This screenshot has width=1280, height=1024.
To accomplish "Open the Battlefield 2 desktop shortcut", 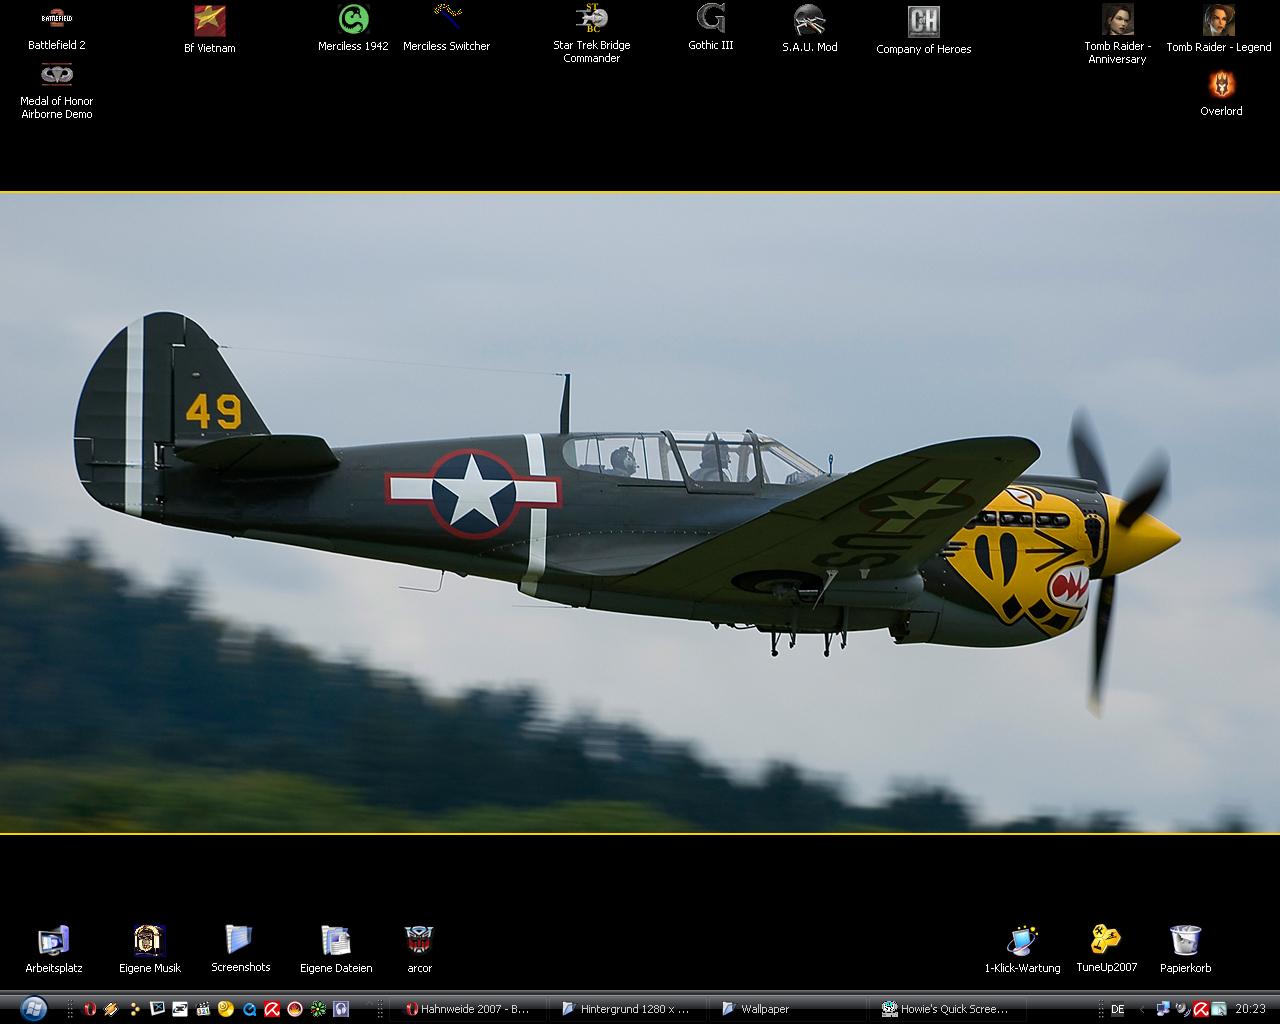I will click(56, 20).
